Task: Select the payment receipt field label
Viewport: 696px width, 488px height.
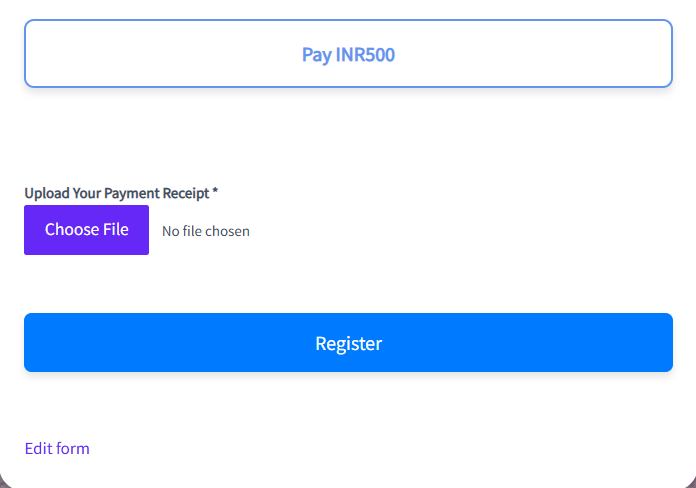Action: point(120,192)
